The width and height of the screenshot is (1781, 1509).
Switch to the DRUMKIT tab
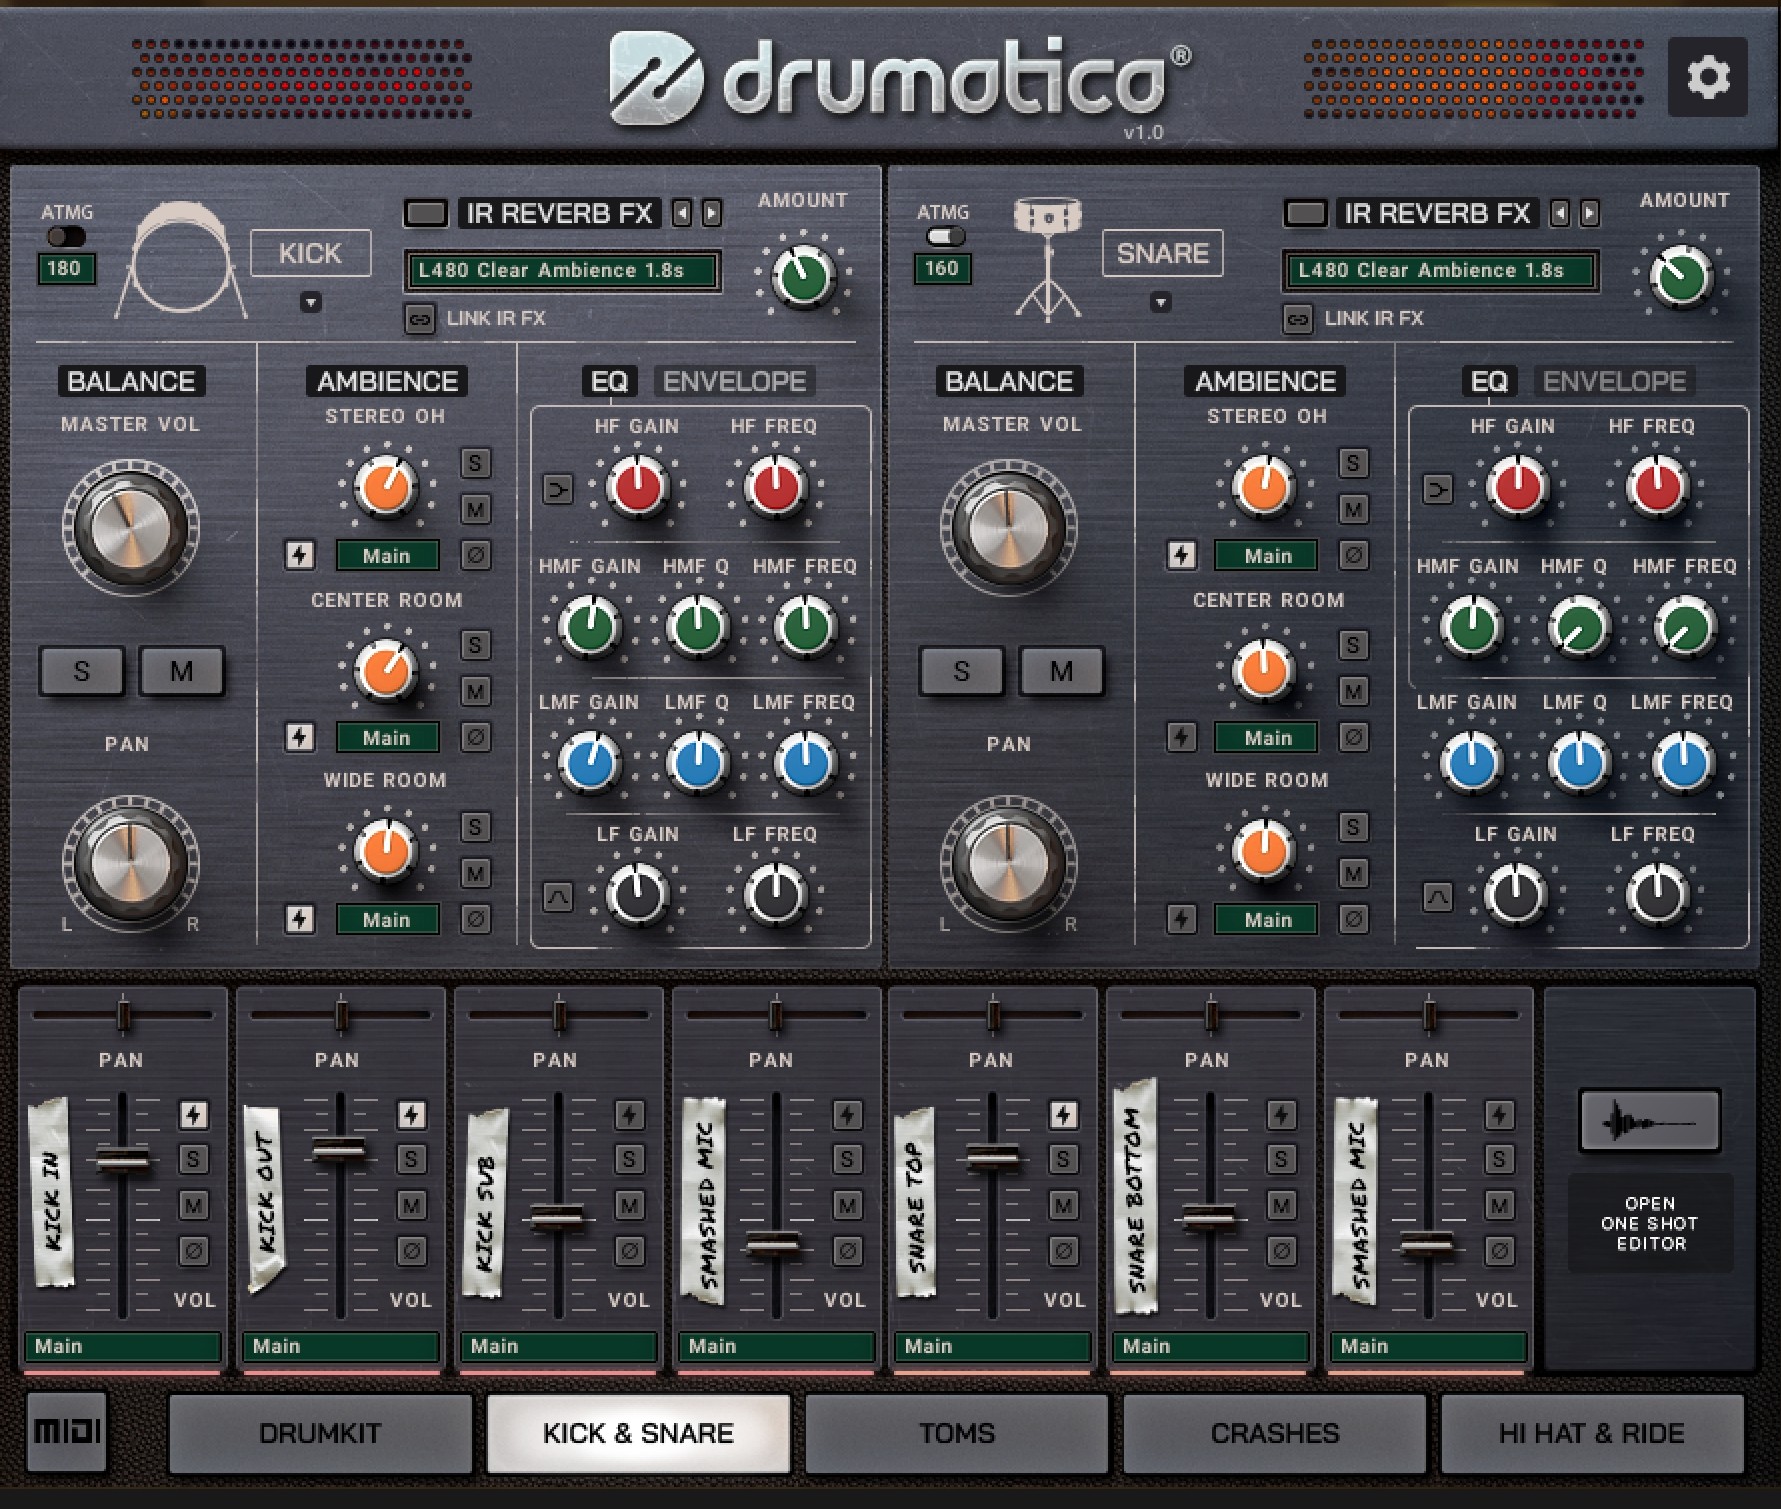click(x=320, y=1433)
